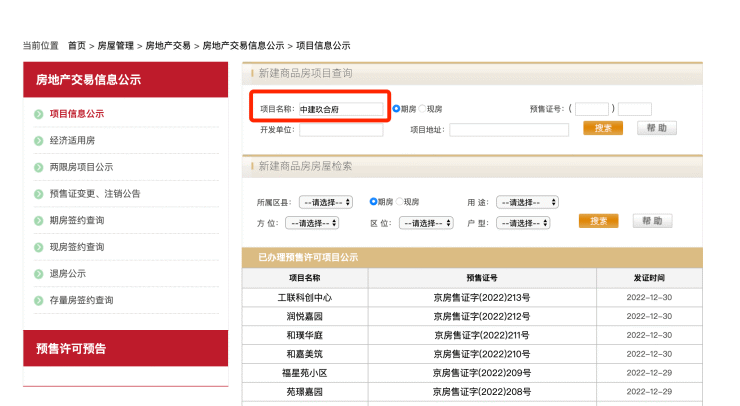740x406 pixels.
Task: Click permit 京房售证字(2022)210号
Action: [x=481, y=355]
